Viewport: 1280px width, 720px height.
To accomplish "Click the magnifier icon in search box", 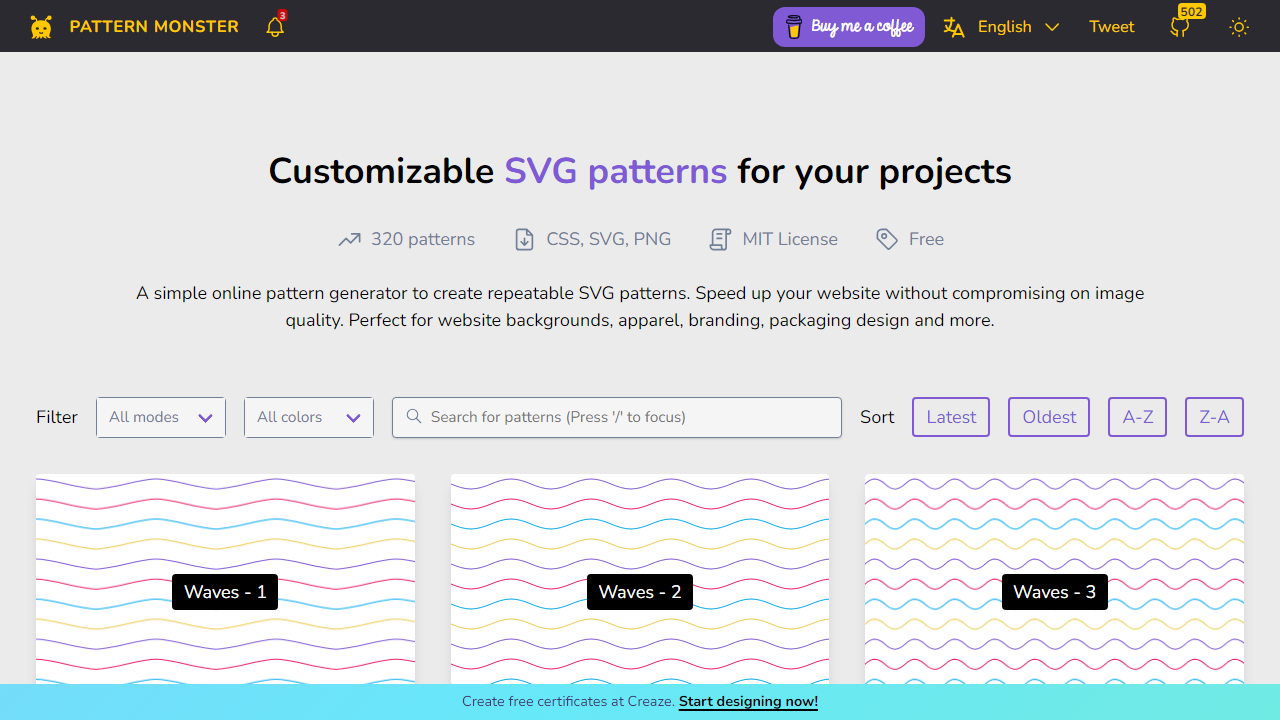I will tap(413, 417).
